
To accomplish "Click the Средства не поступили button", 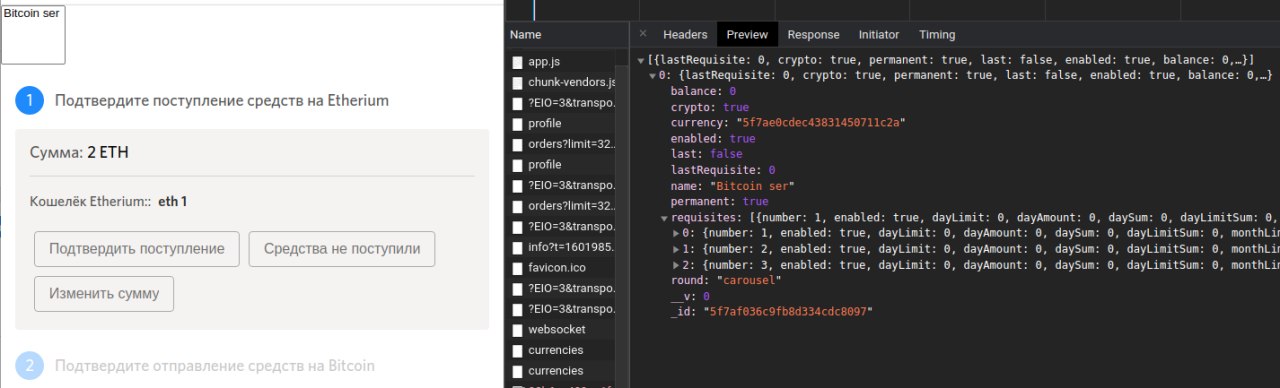I will [342, 249].
